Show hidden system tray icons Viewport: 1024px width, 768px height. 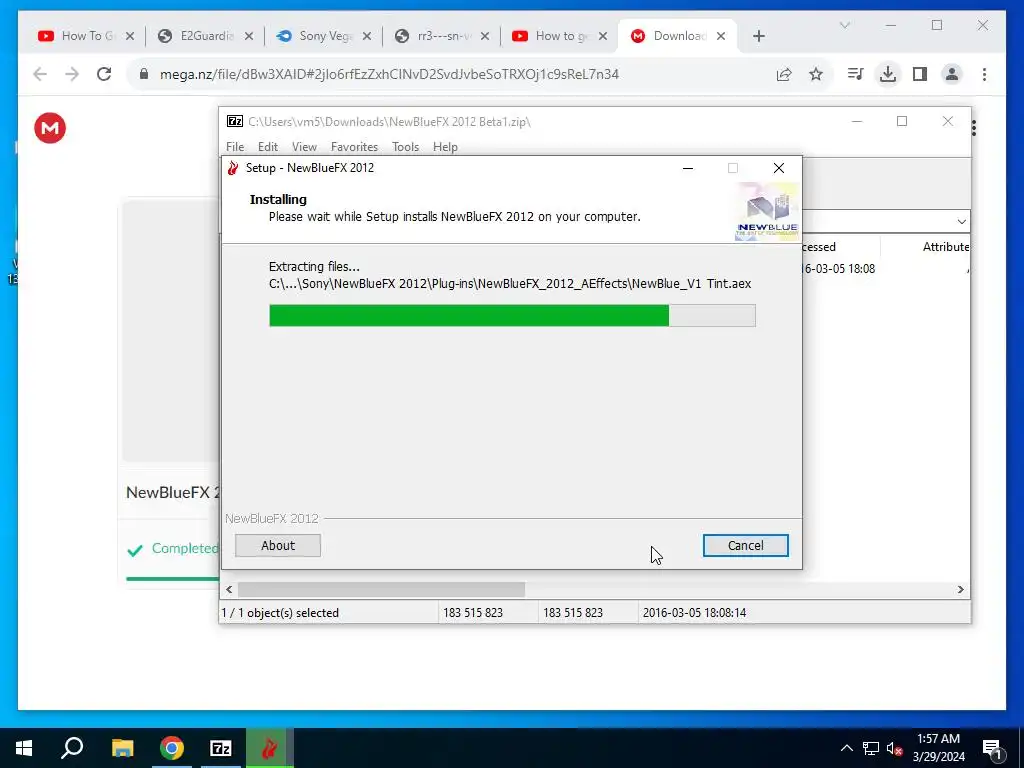click(846, 748)
